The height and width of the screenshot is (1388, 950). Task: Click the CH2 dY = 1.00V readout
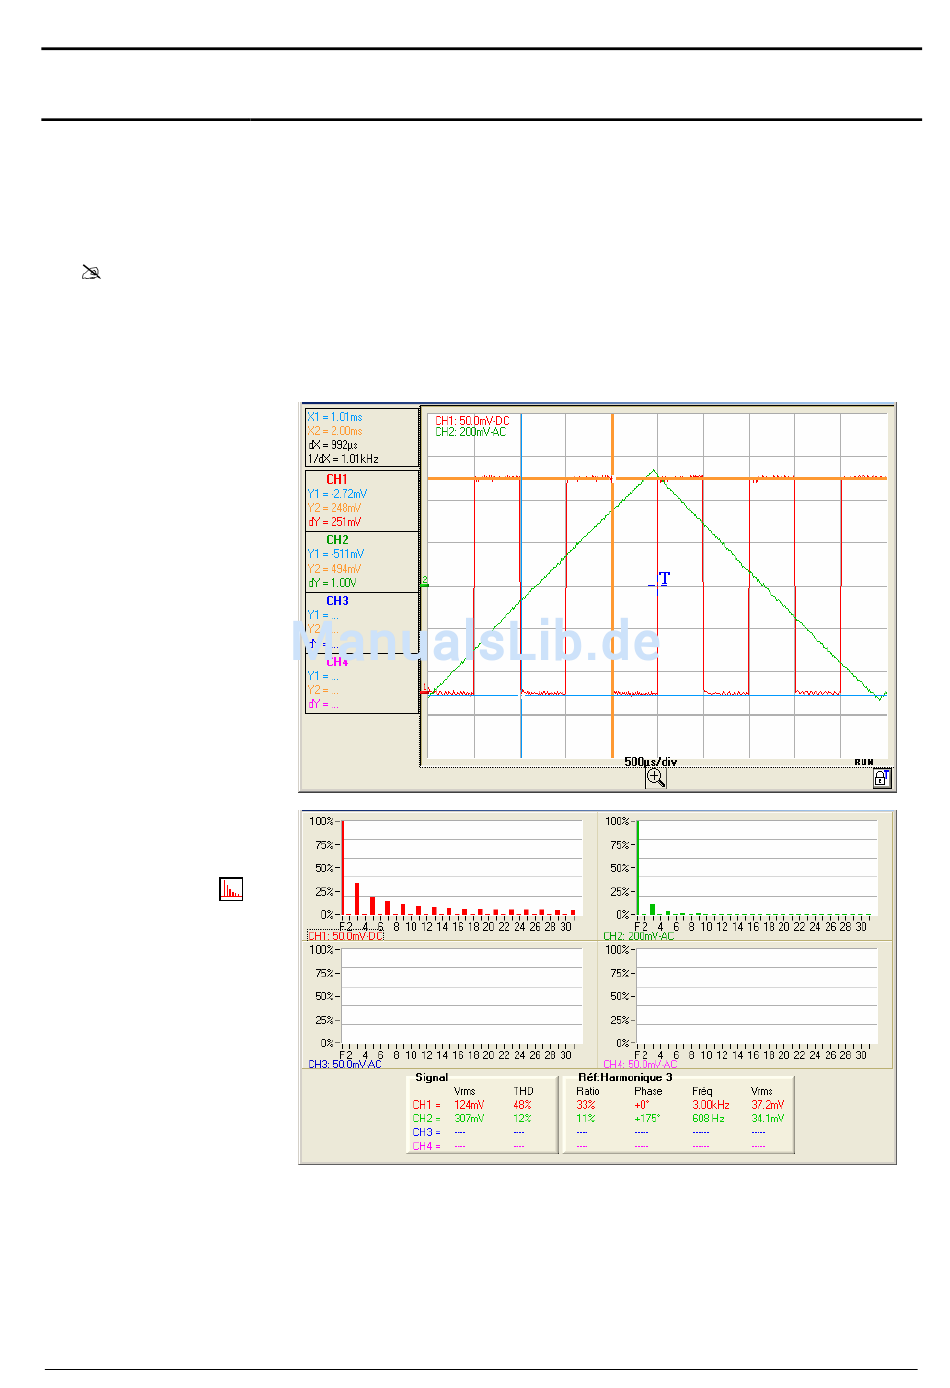pyautogui.click(x=332, y=583)
